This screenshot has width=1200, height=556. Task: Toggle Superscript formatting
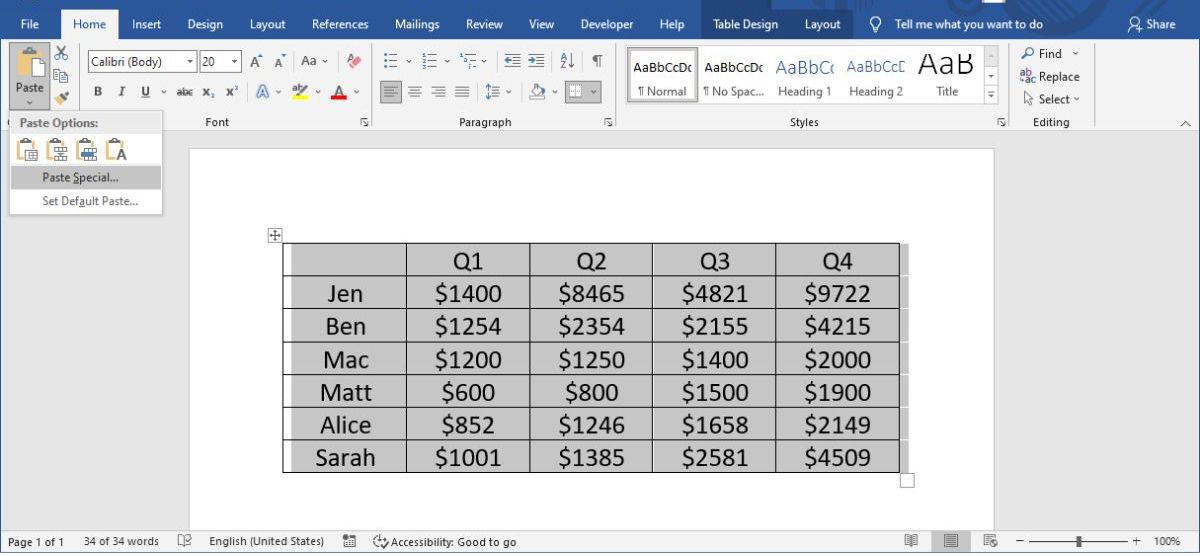click(231, 92)
